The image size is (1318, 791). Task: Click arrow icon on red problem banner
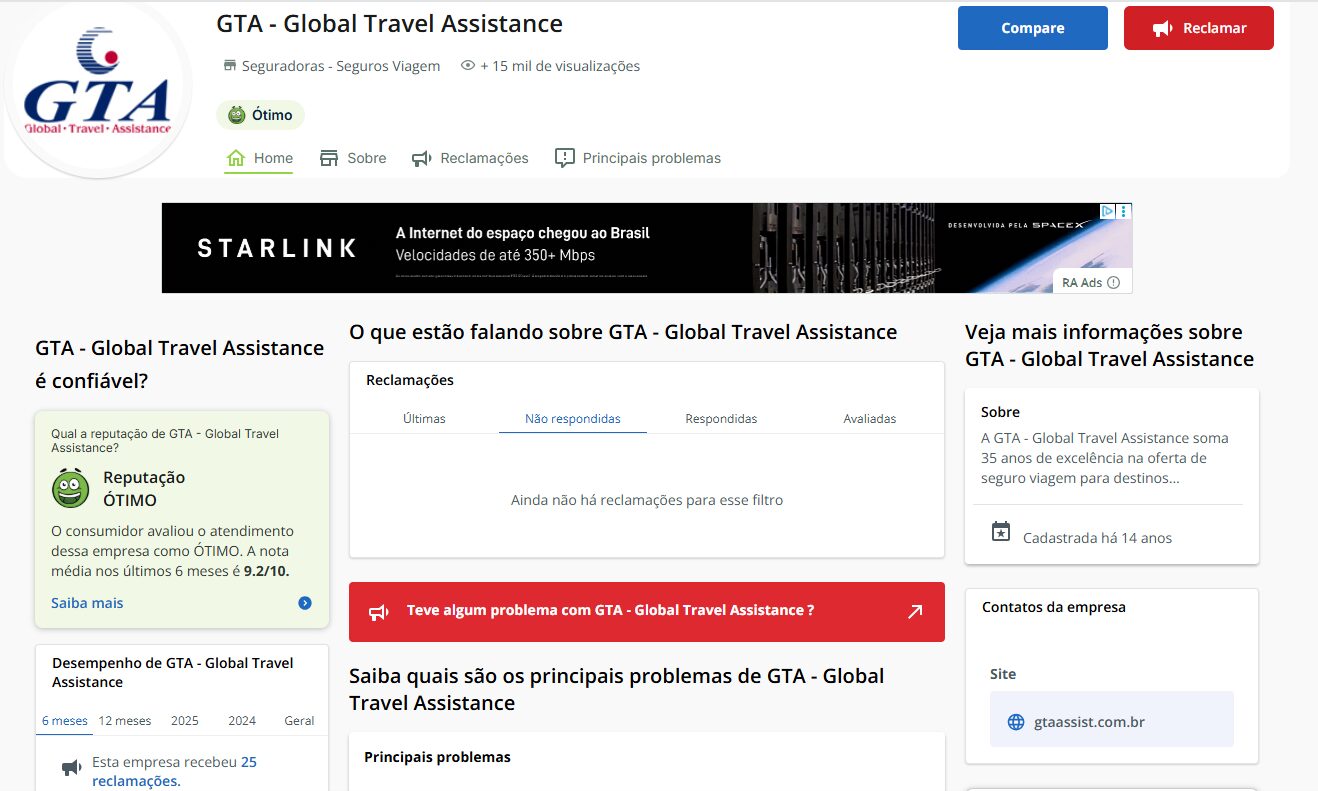pos(914,612)
